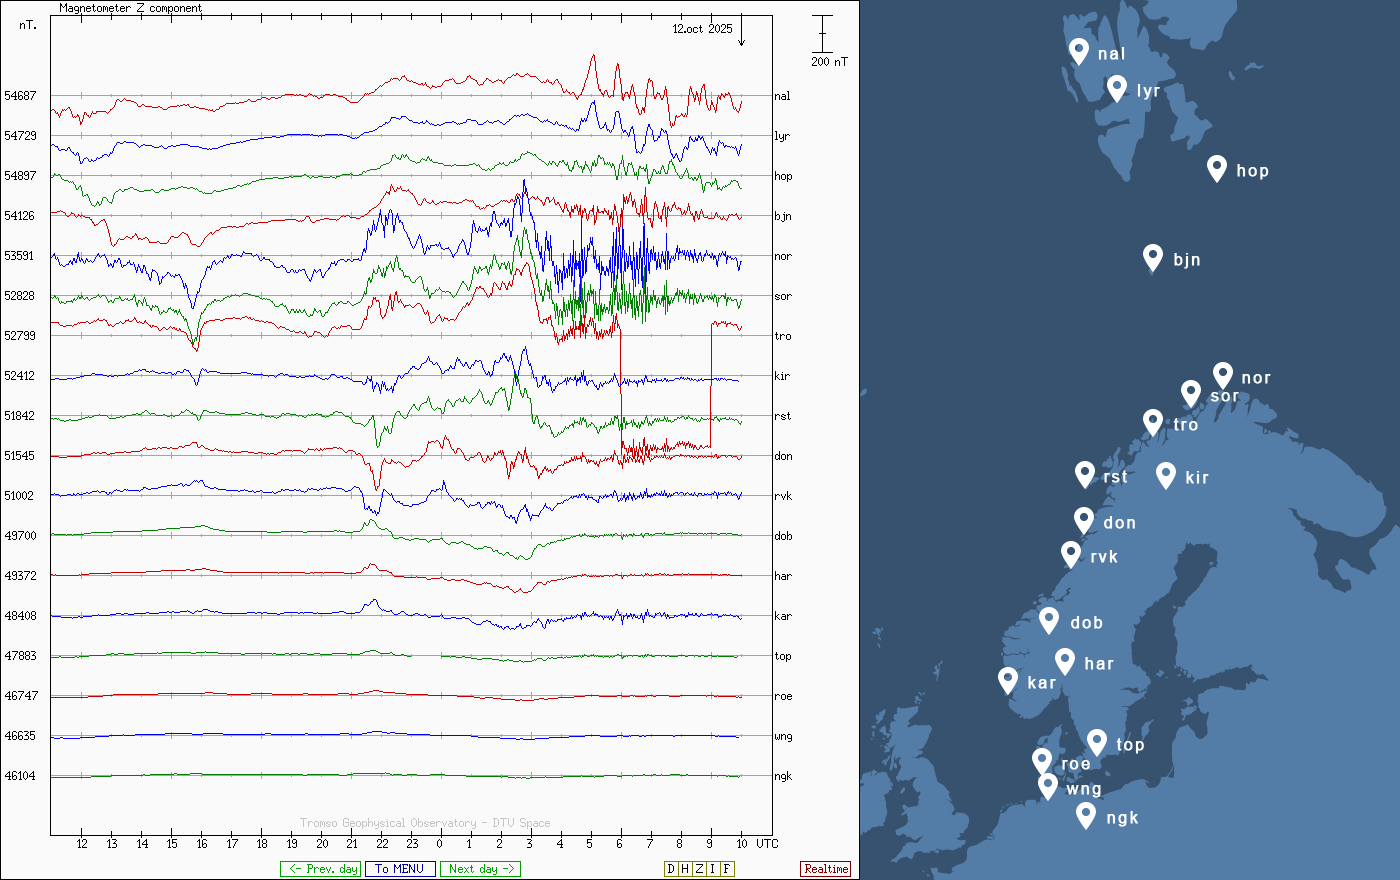1400x880 pixels.
Task: Select the Z component tab
Action: click(699, 869)
